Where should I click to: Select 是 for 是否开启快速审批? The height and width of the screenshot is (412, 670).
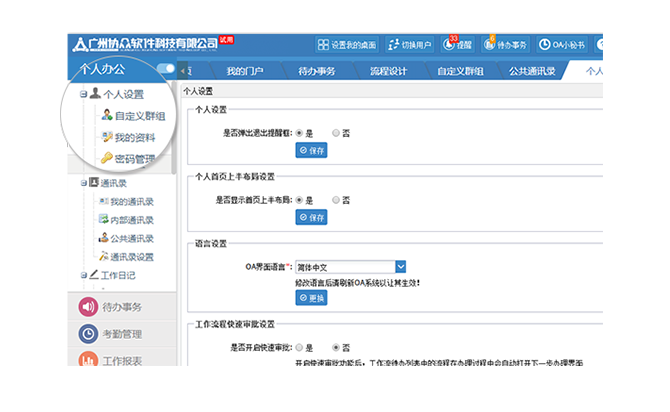pos(297,346)
